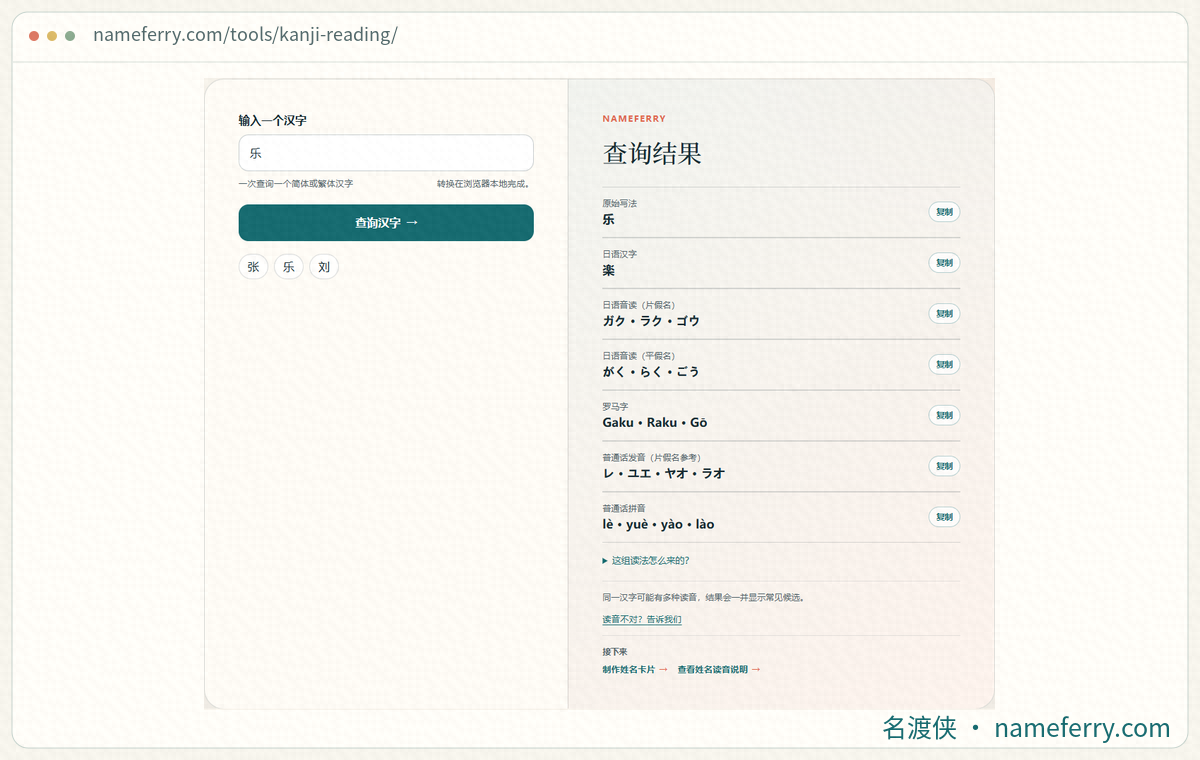Click the browser address bar URL

click(x=245, y=35)
